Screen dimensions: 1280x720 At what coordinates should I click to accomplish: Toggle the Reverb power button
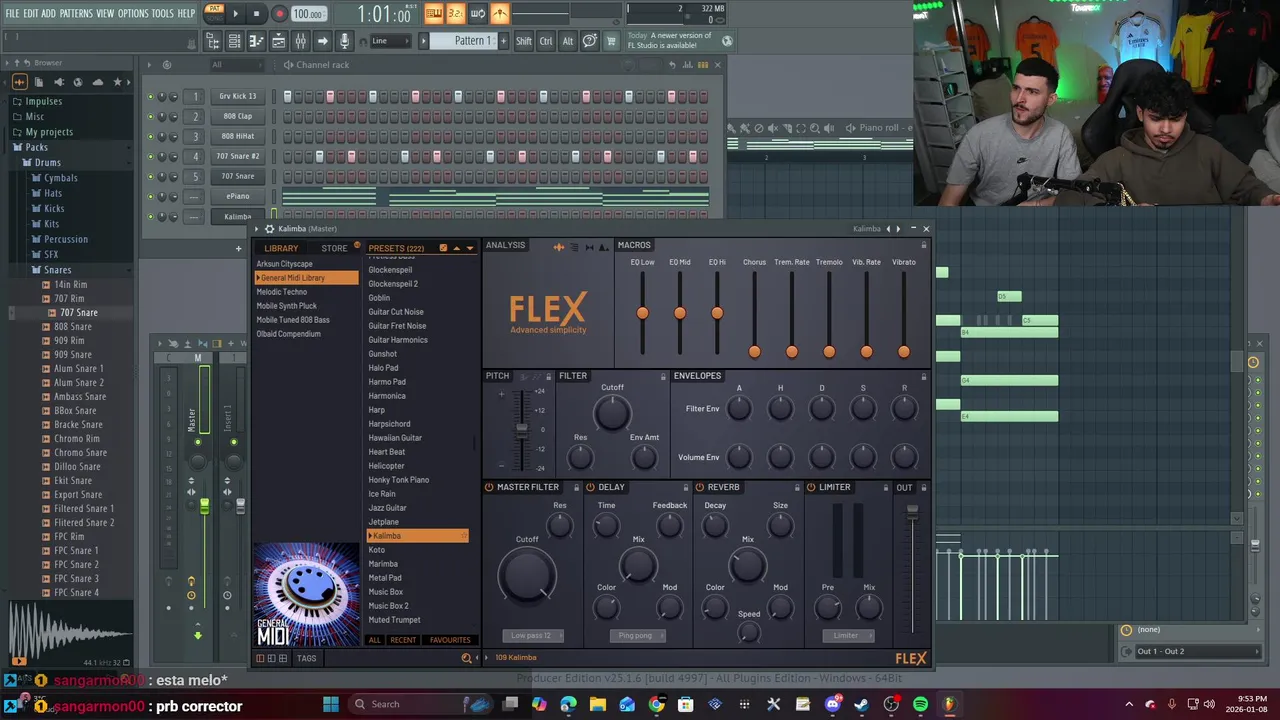click(700, 487)
